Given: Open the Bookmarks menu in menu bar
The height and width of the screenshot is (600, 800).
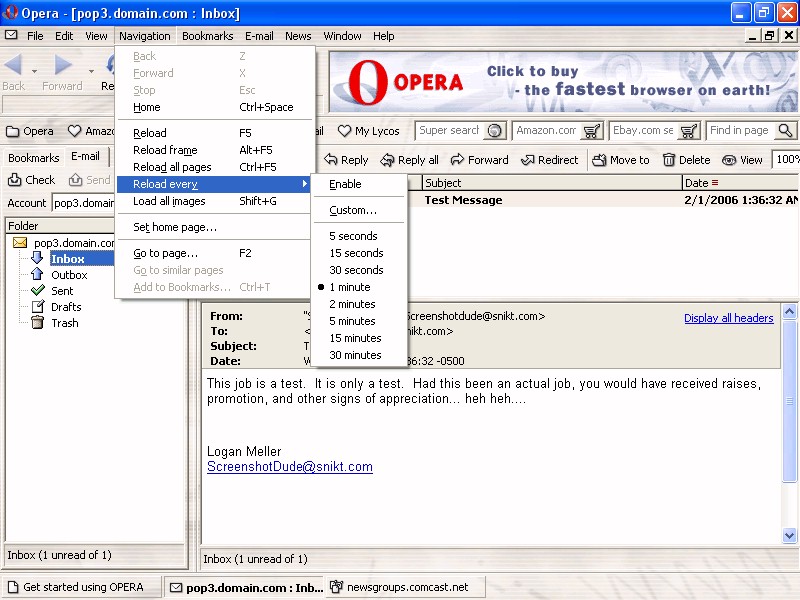Looking at the screenshot, I should (x=207, y=36).
